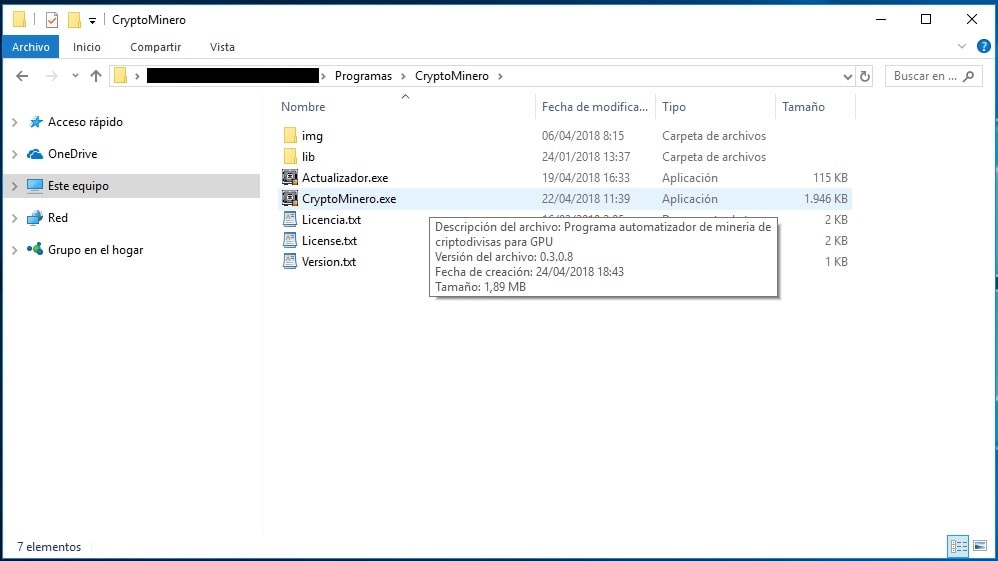Click the search magnifier icon
The width and height of the screenshot is (998, 561).
[x=969, y=76]
